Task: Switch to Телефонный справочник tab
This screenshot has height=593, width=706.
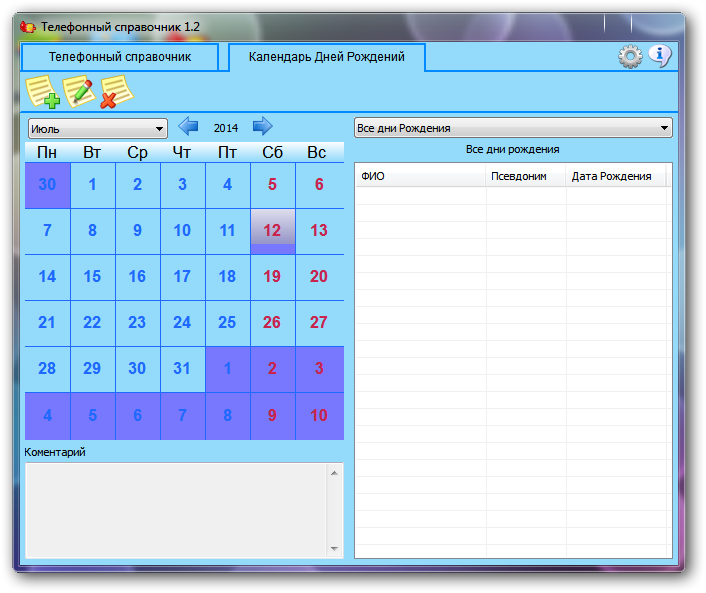Action: tap(120, 57)
